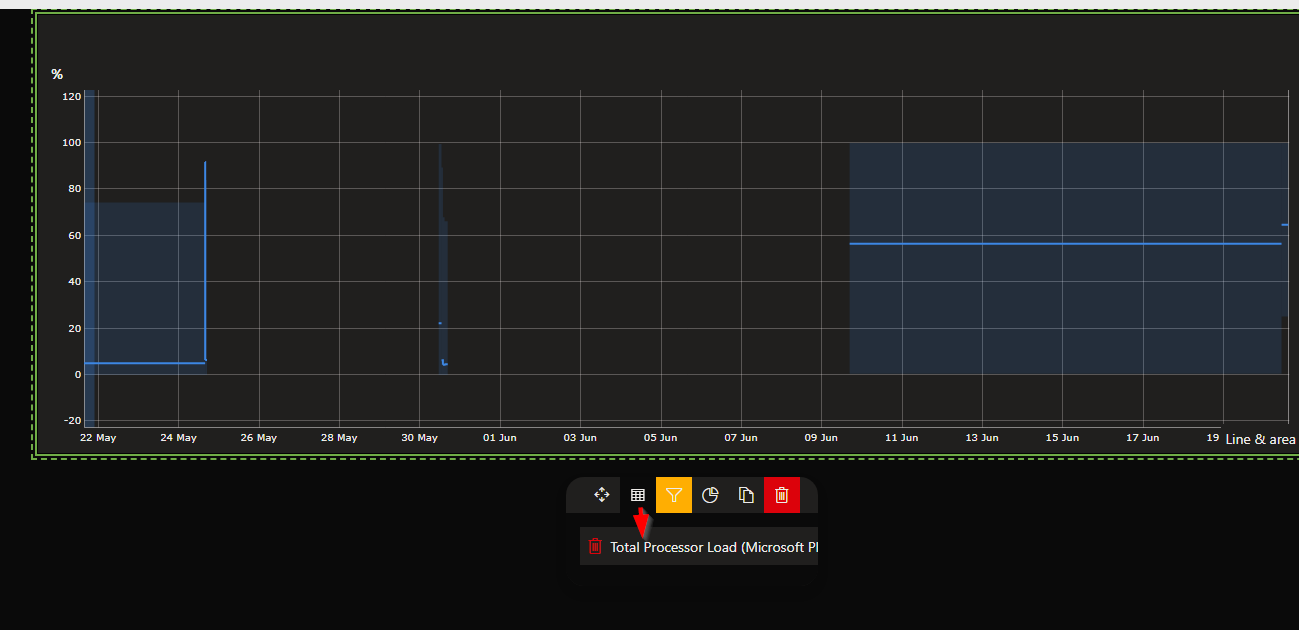Click the duplicate widget copy icon
The width and height of the screenshot is (1299, 630).
coord(746,495)
